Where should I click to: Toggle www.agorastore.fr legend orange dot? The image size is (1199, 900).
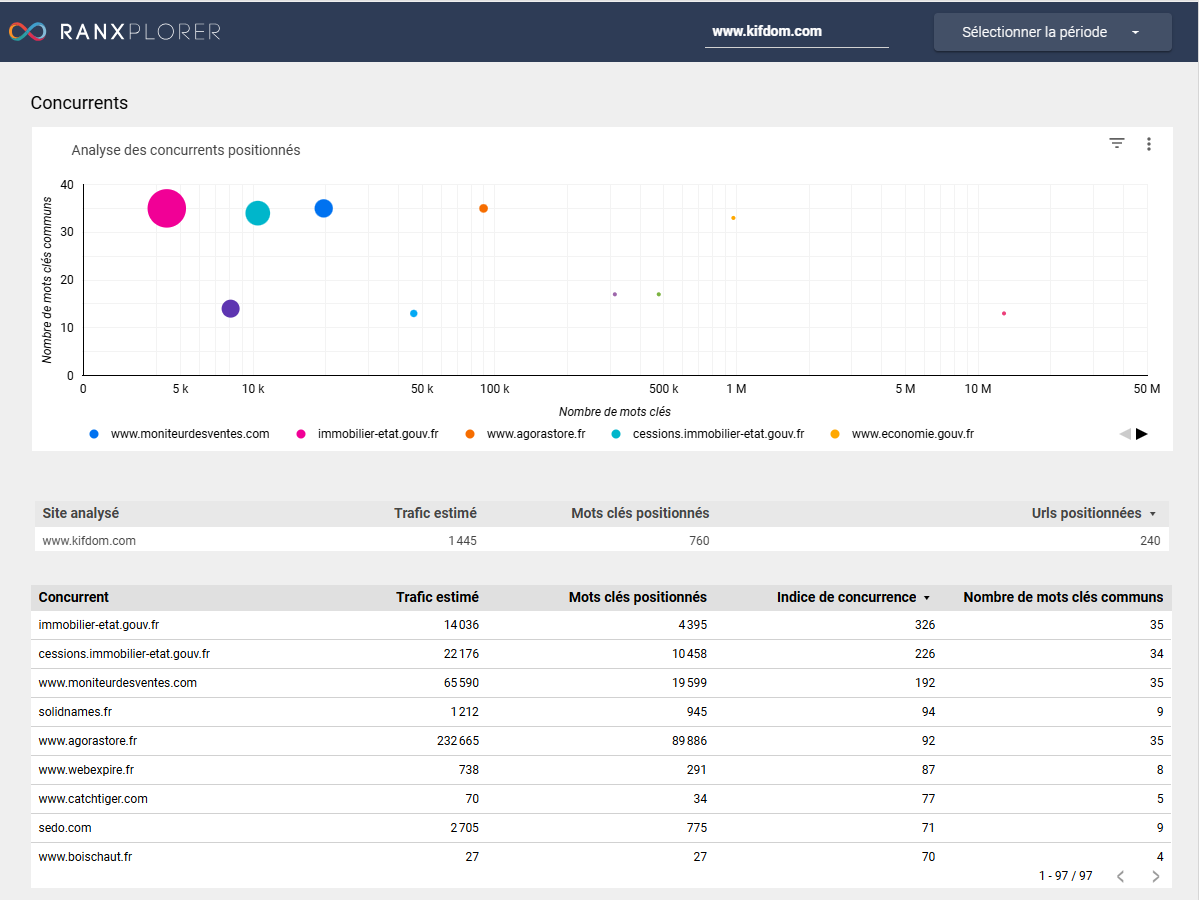[470, 434]
